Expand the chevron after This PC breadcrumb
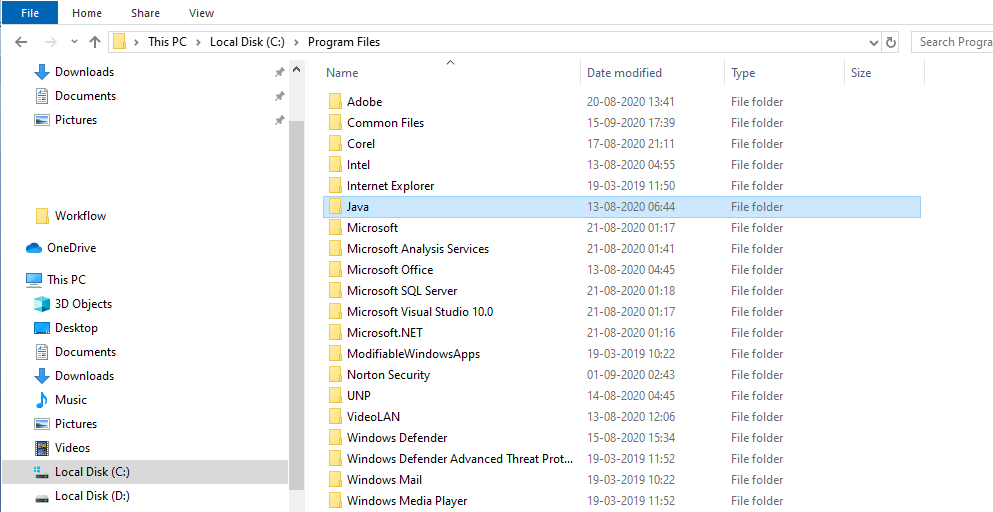Screen dimensions: 993x512 (x=198, y=42)
